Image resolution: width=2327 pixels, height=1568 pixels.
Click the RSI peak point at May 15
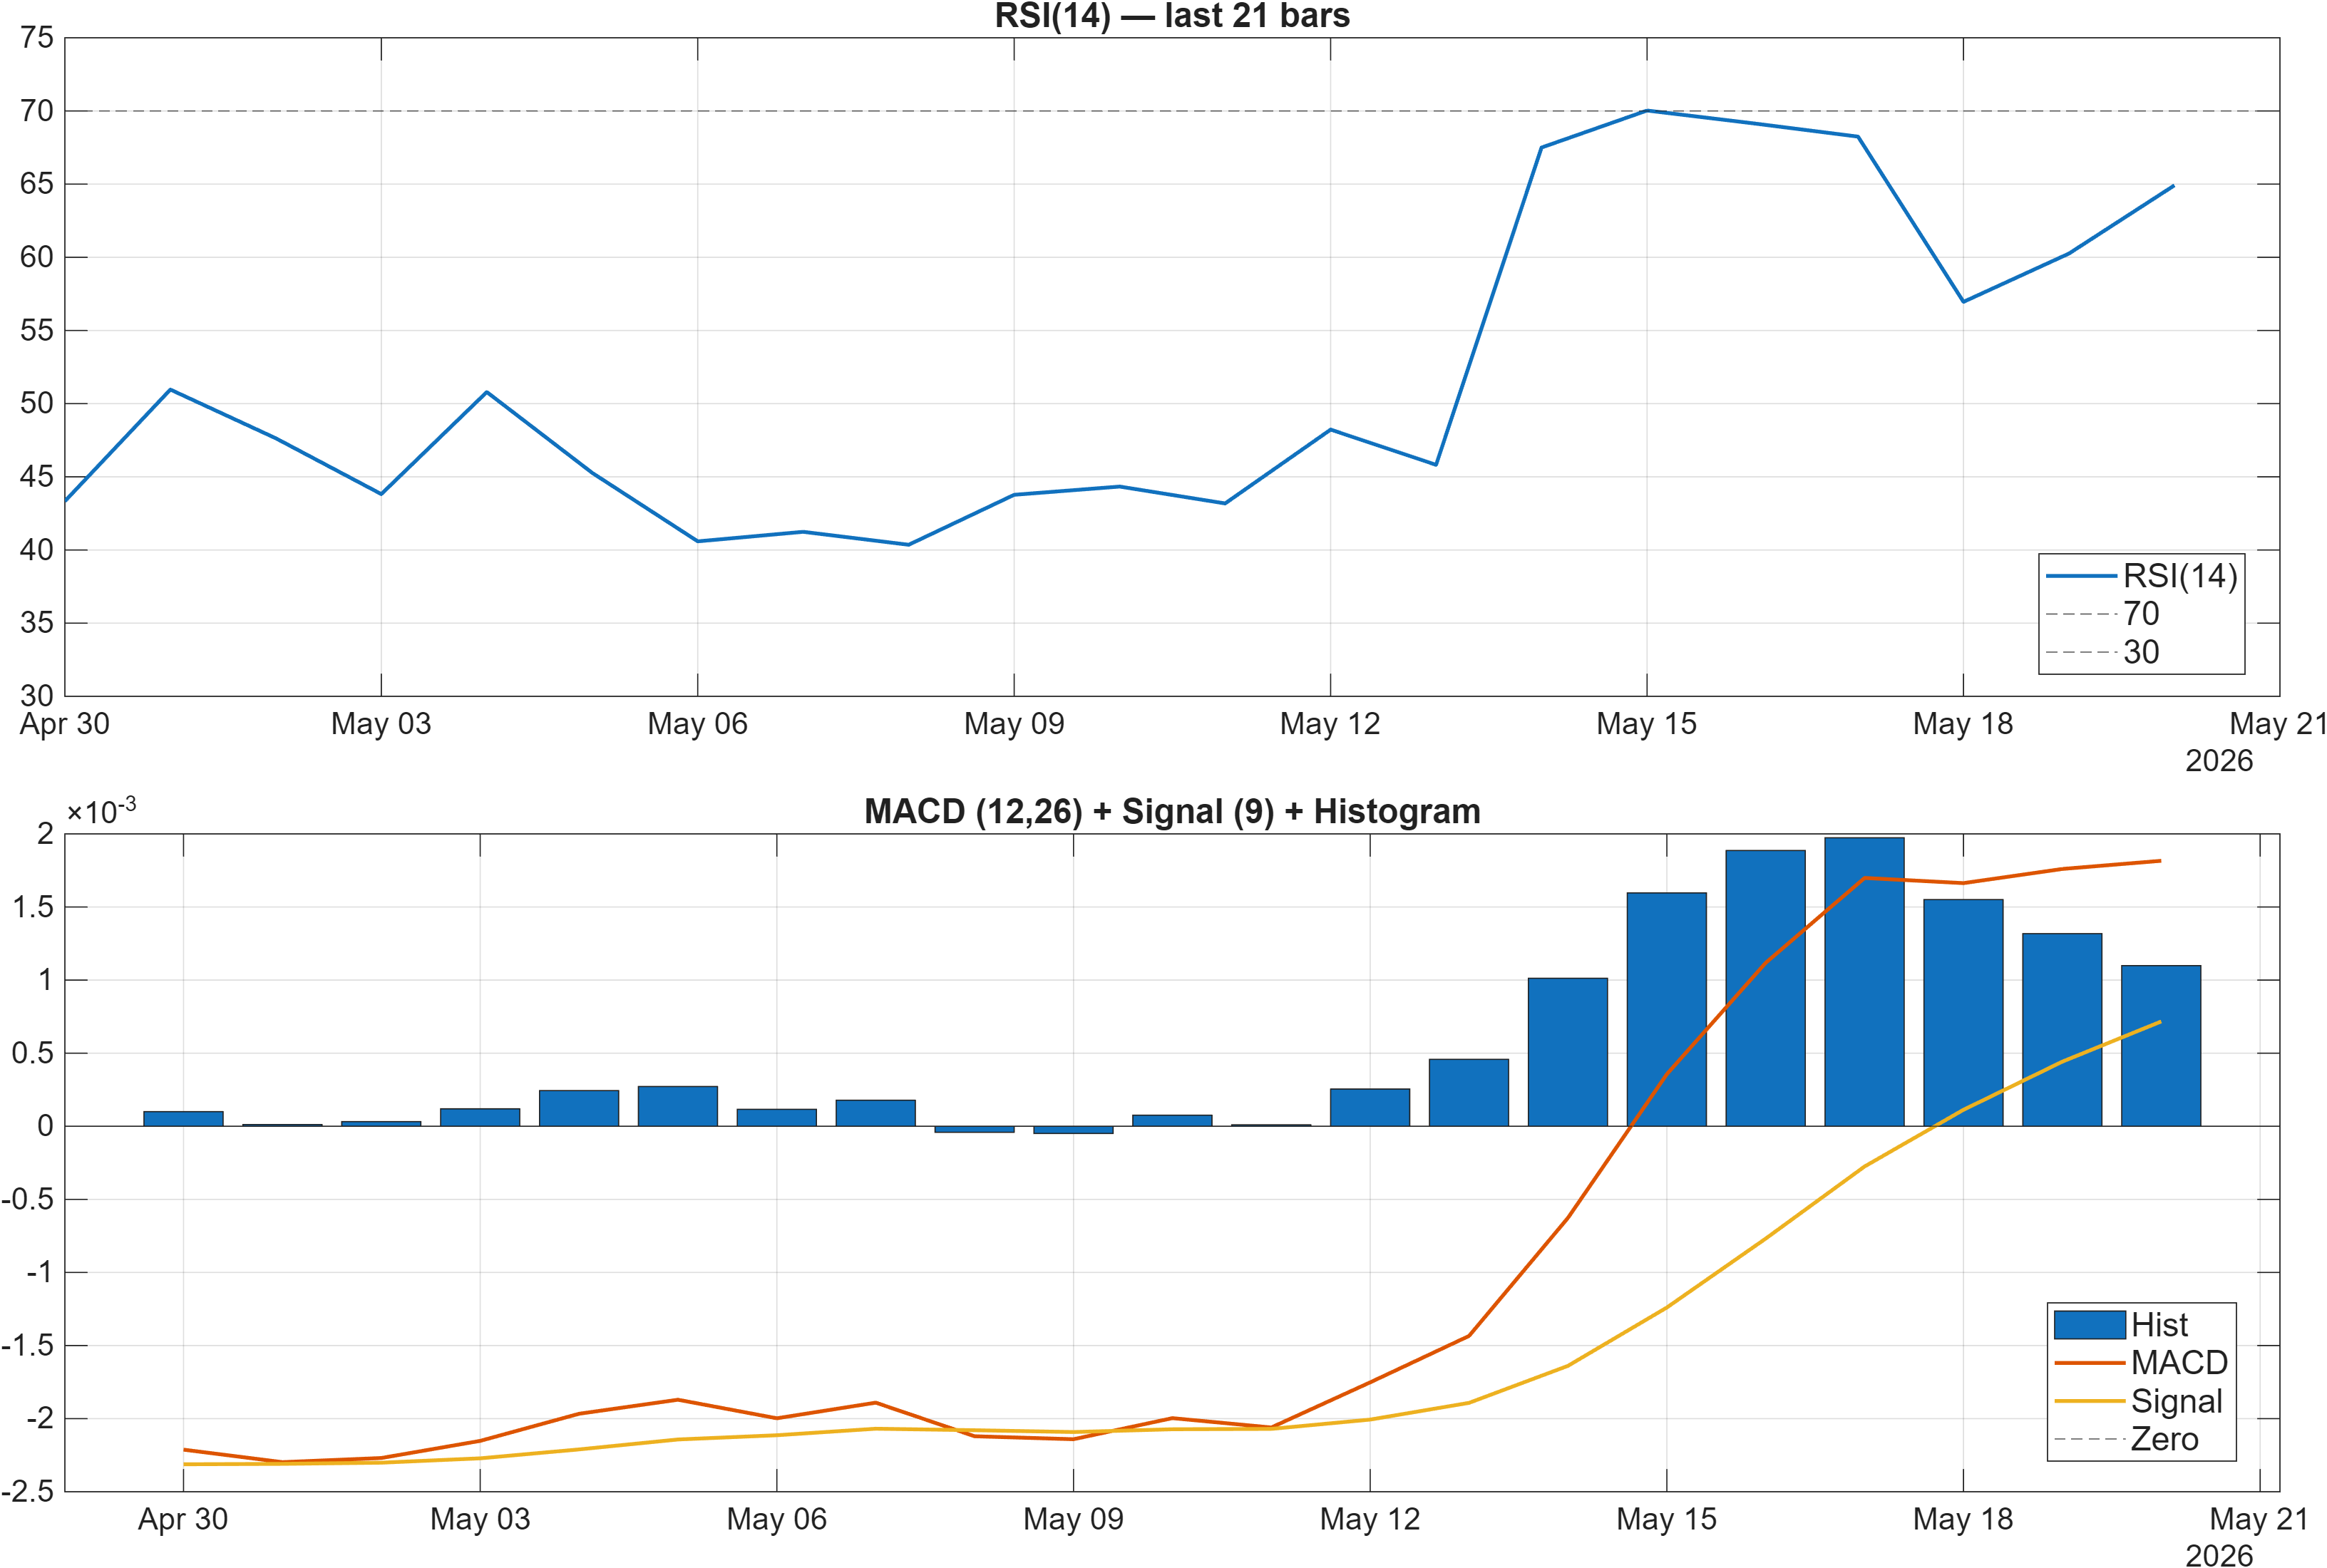tap(1647, 111)
